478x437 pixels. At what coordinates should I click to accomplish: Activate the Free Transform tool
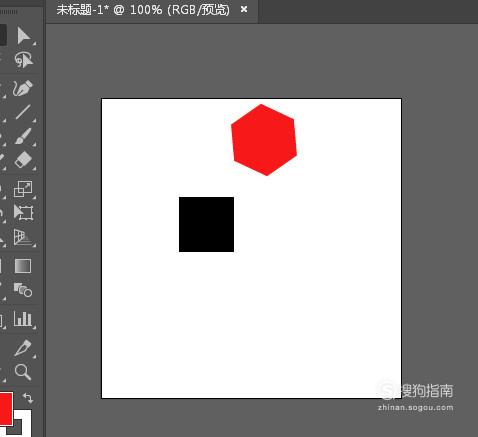(x=23, y=213)
